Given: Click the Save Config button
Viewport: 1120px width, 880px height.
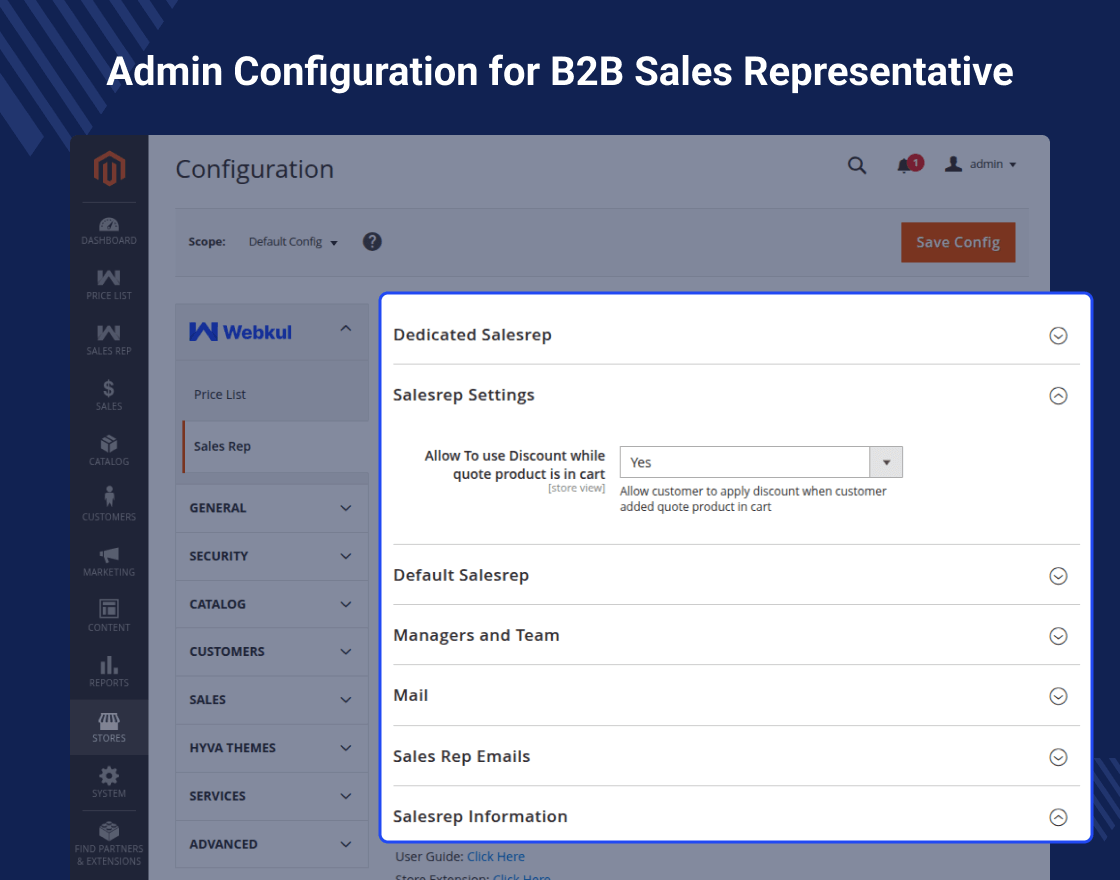Looking at the screenshot, I should (x=958, y=242).
